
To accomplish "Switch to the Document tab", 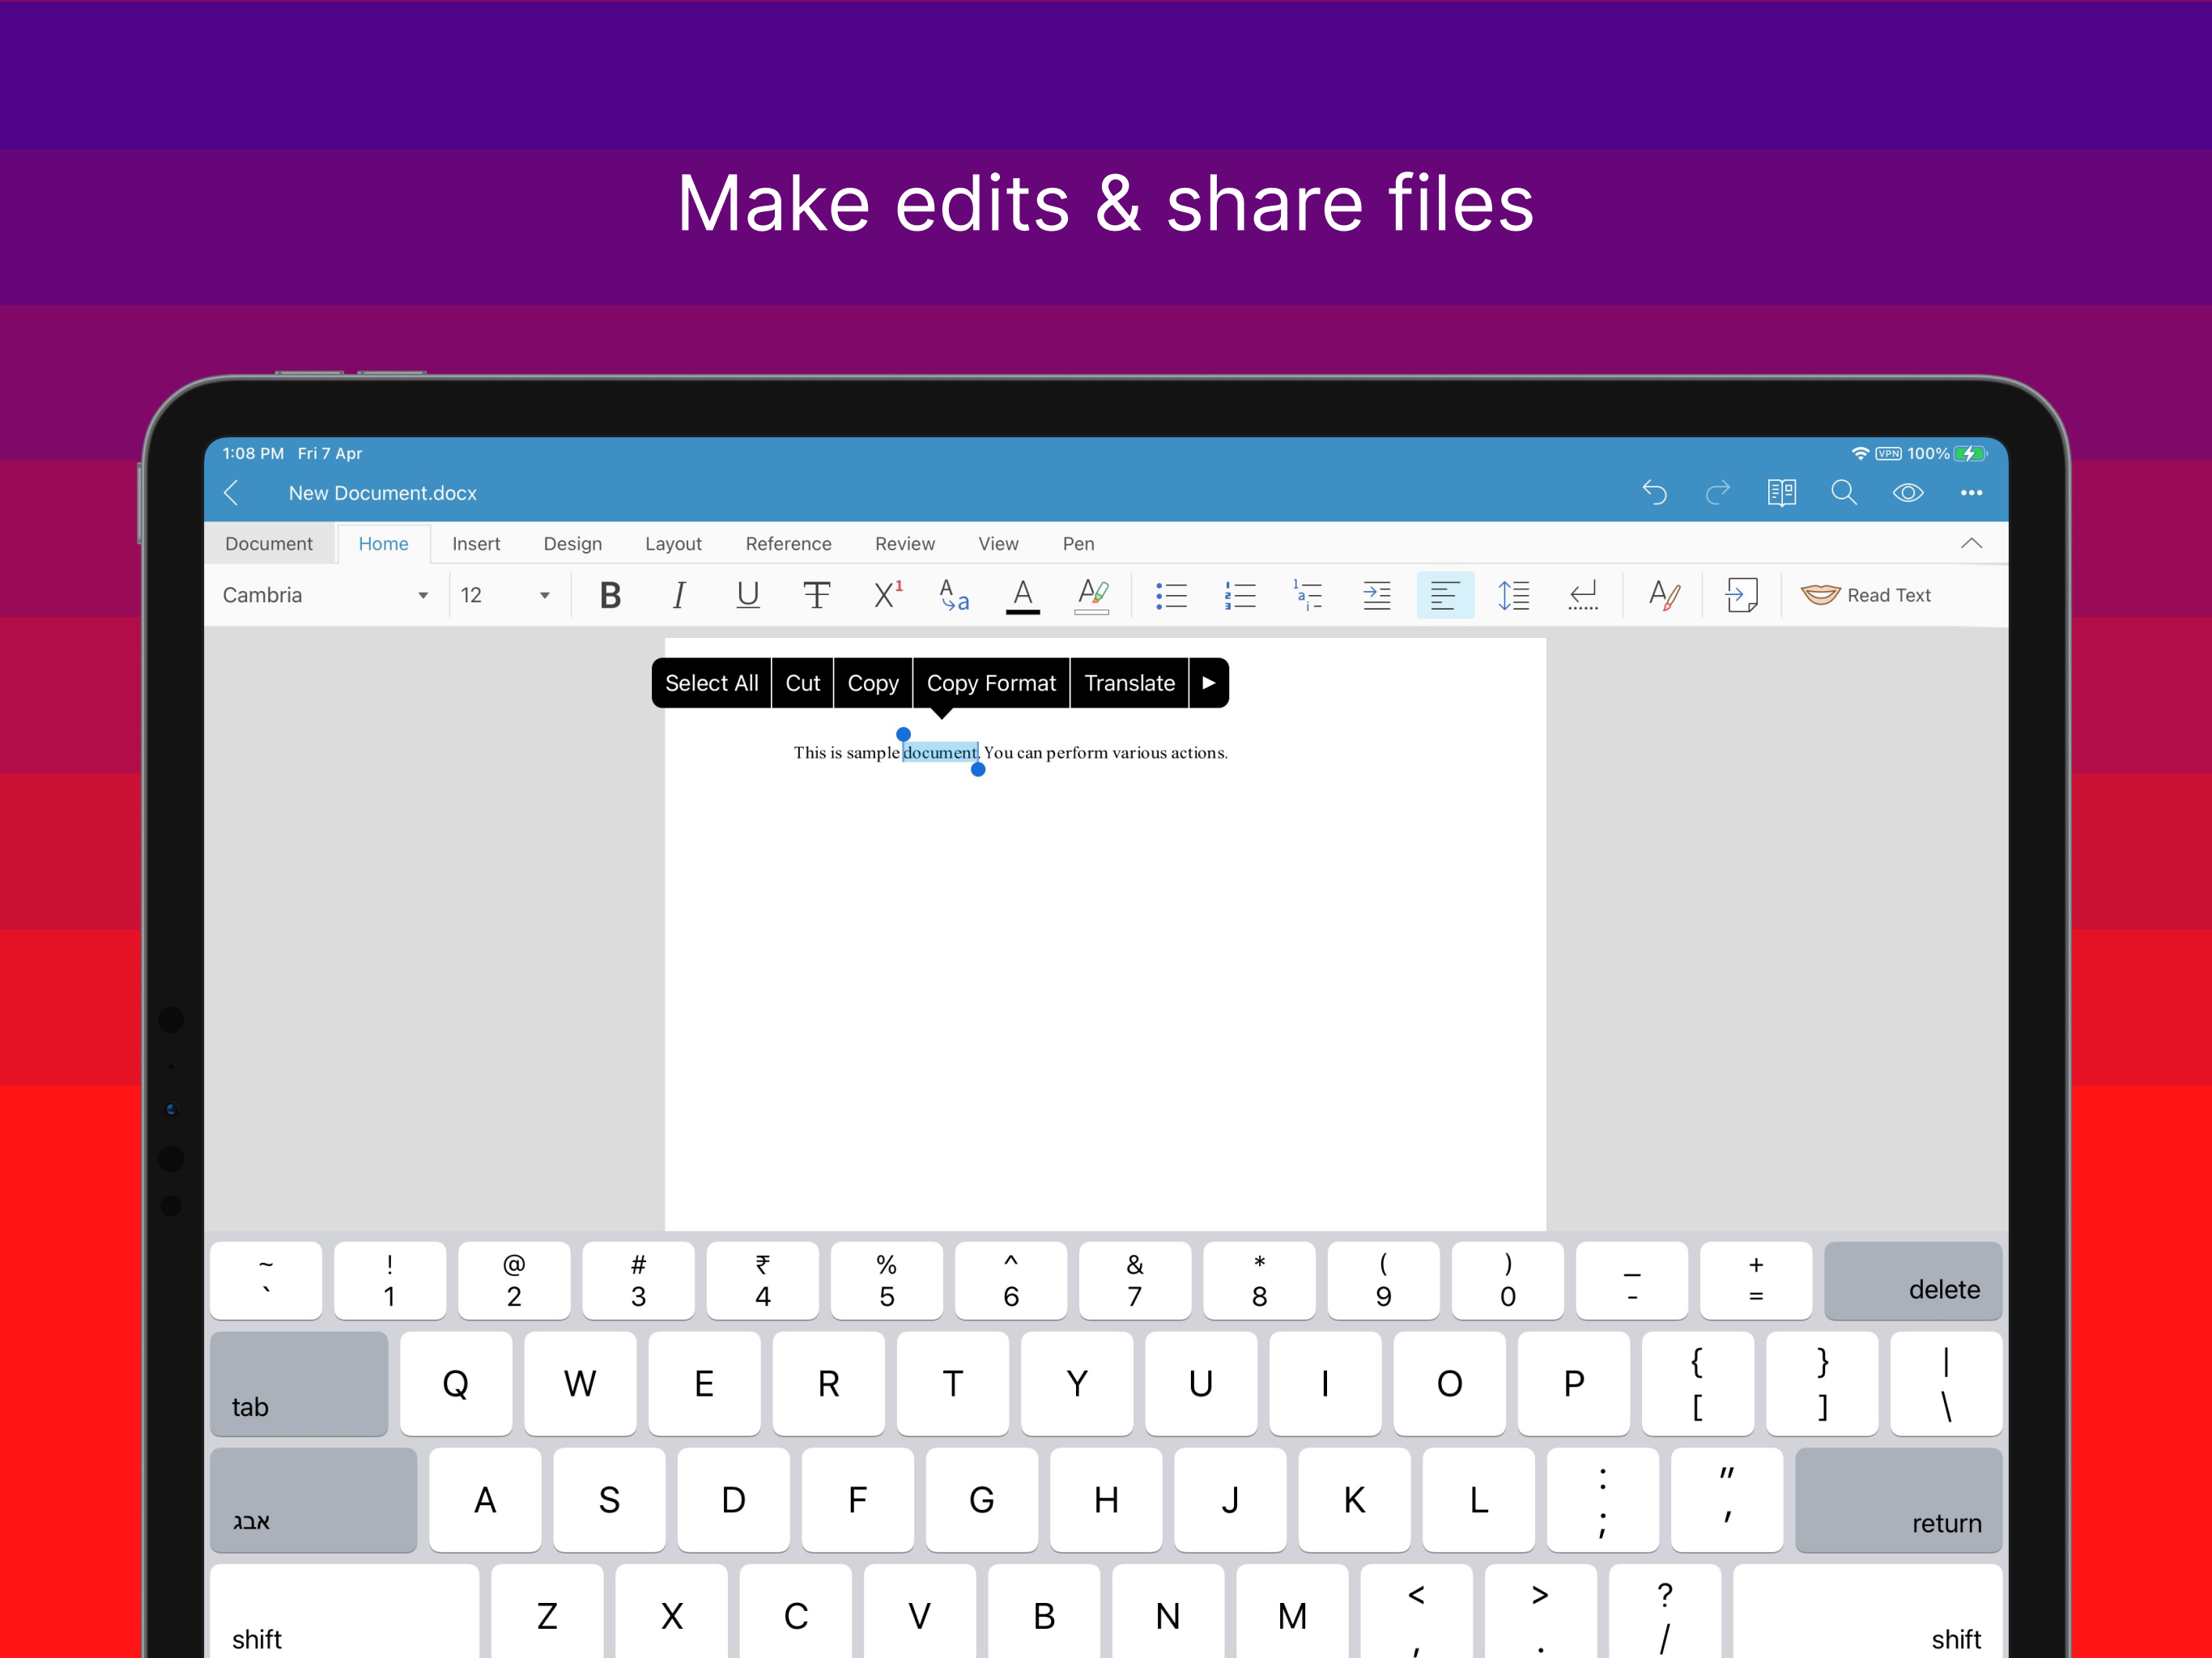I will coord(269,543).
